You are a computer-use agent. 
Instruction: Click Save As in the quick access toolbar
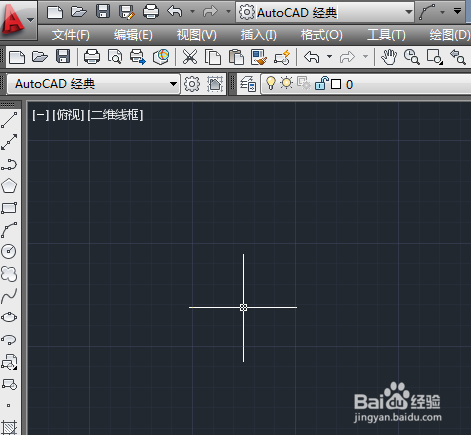pyautogui.click(x=127, y=12)
